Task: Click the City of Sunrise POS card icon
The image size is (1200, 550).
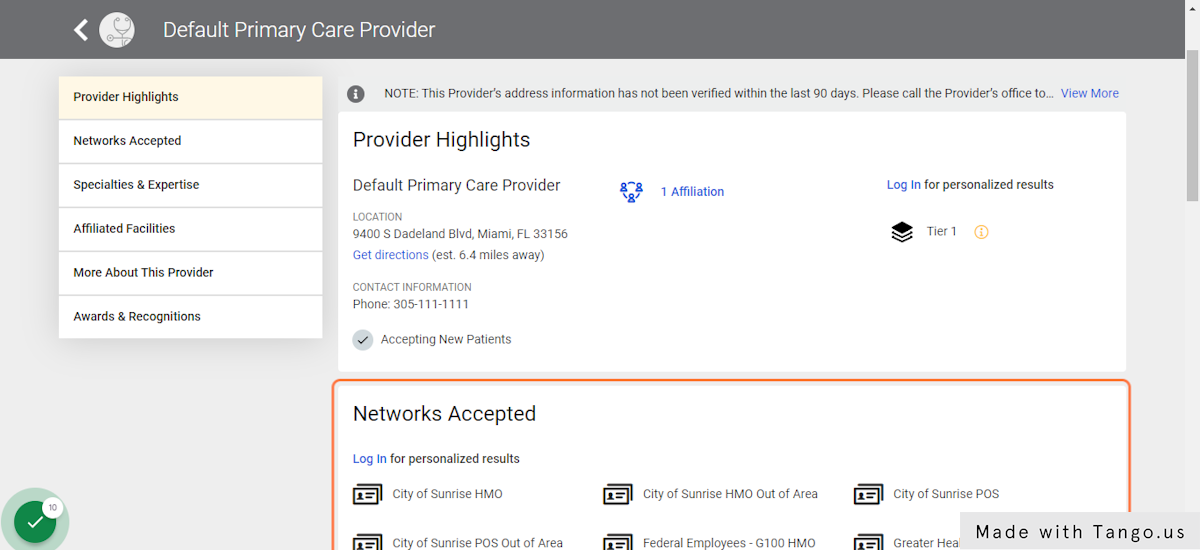Action: [868, 494]
